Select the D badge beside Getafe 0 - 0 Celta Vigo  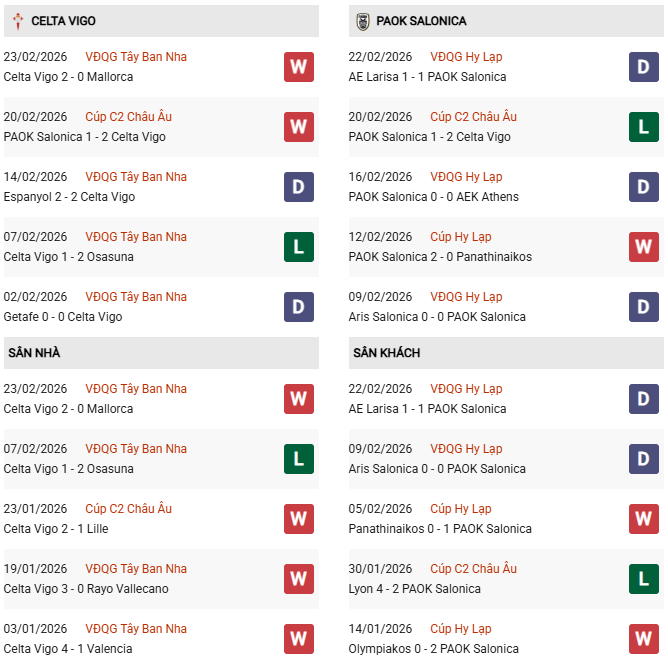pos(298,307)
